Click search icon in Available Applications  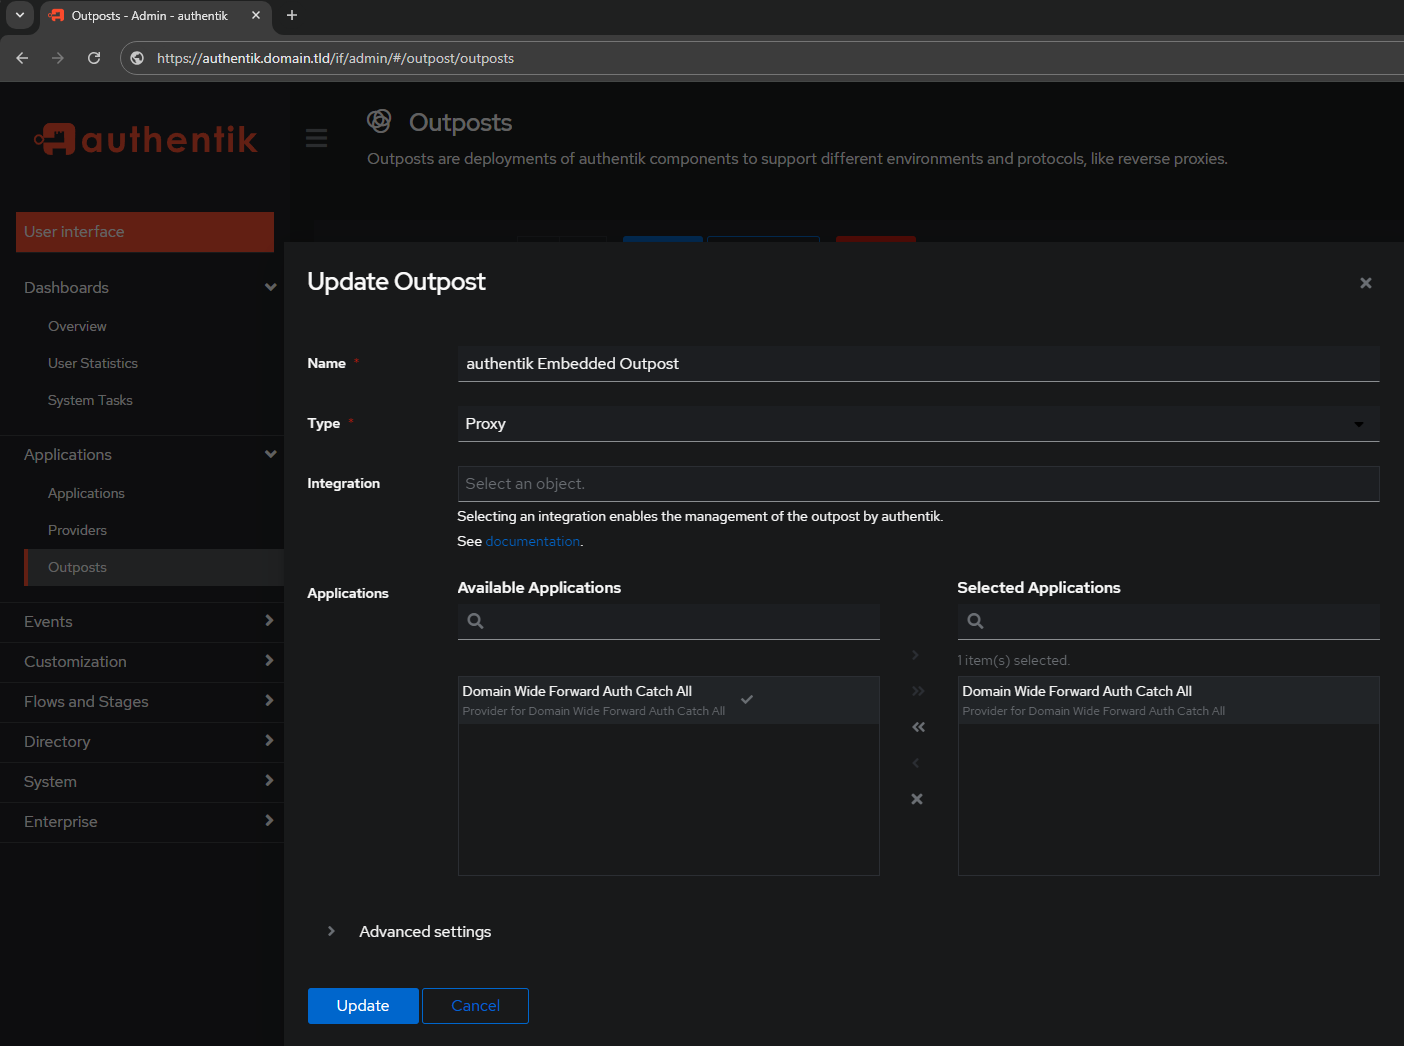(x=476, y=621)
